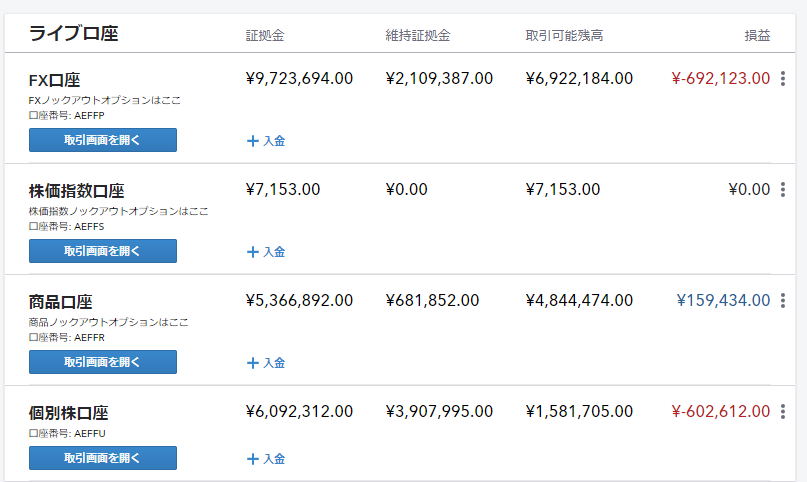Open trading screen for 個別株口座
The height and width of the screenshot is (482, 807).
(x=103, y=458)
